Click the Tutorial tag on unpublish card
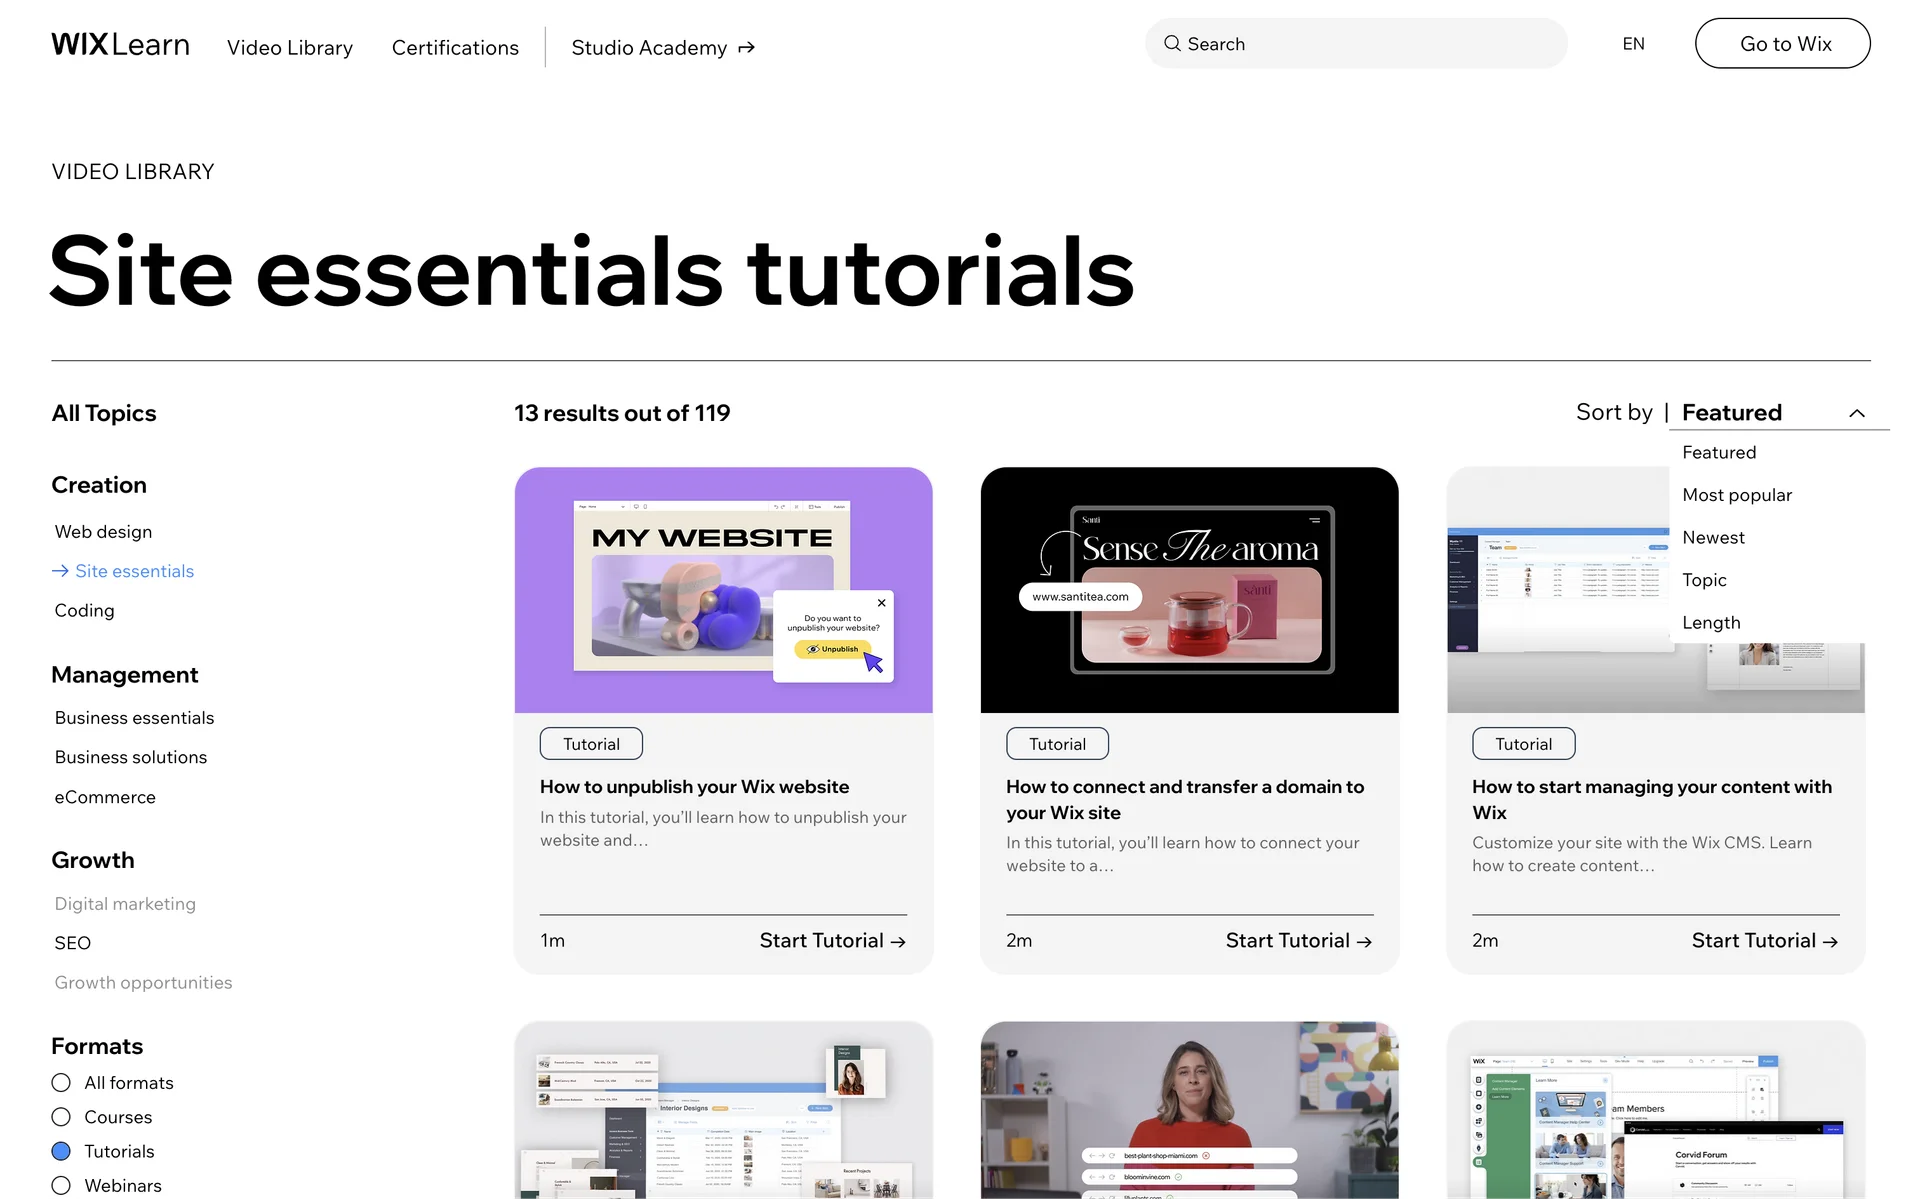This screenshot has width=1920, height=1200. pyautogui.click(x=591, y=744)
